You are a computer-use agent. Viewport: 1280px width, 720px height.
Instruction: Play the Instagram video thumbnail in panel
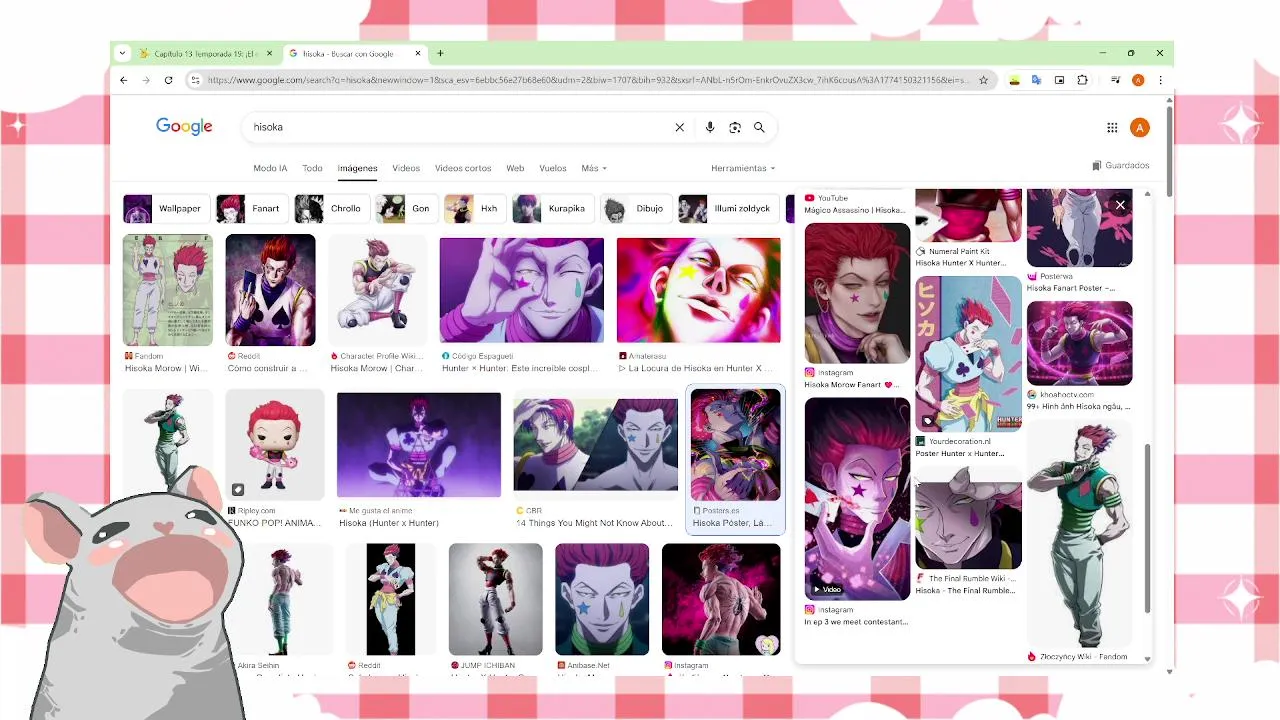[857, 499]
